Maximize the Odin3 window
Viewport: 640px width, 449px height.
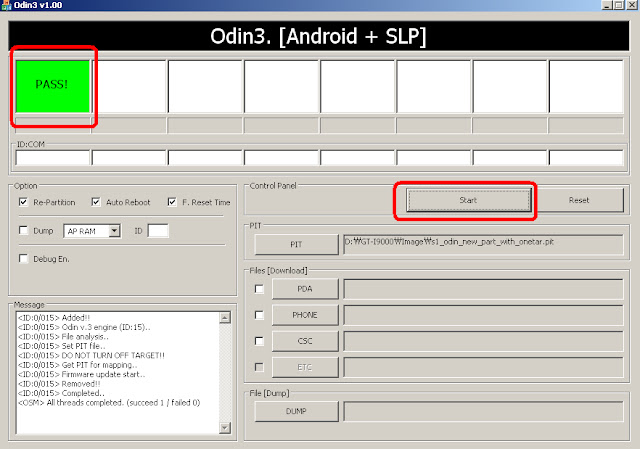(x=619, y=5)
